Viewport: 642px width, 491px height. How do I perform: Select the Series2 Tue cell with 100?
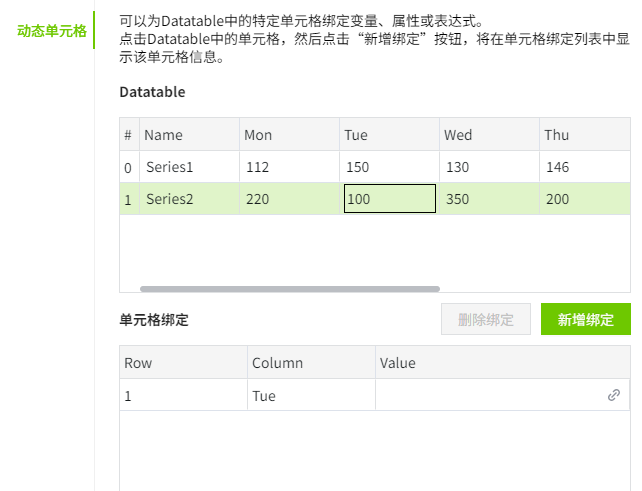389,199
